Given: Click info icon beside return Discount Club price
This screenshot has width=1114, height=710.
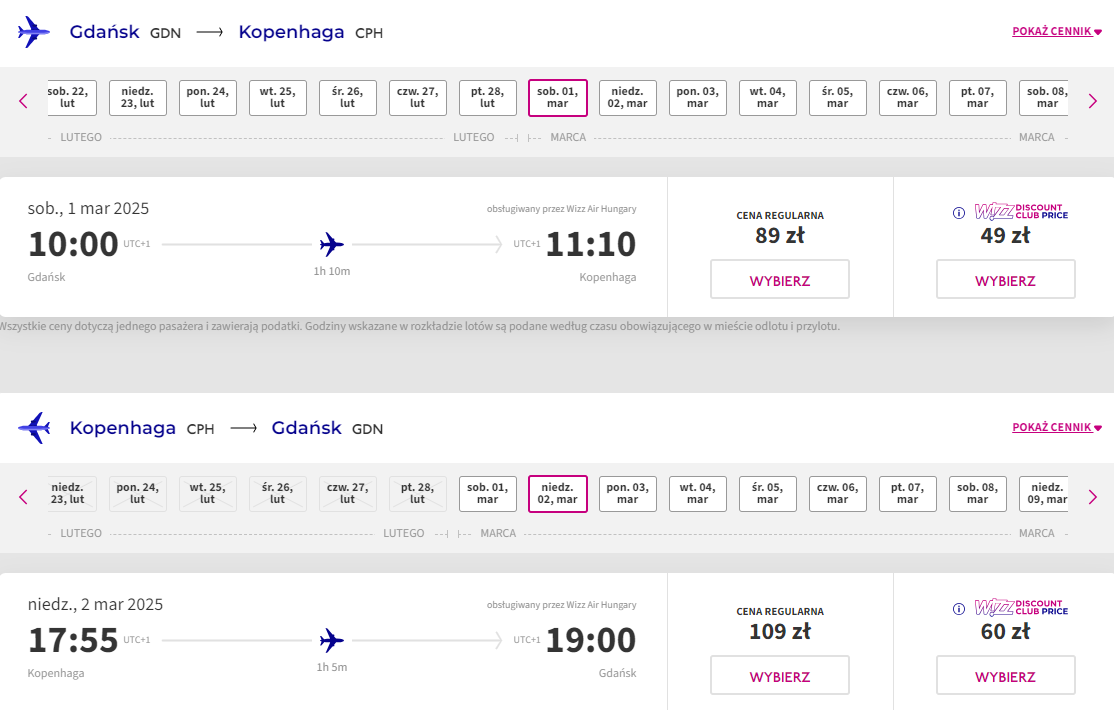Looking at the screenshot, I should (958, 608).
